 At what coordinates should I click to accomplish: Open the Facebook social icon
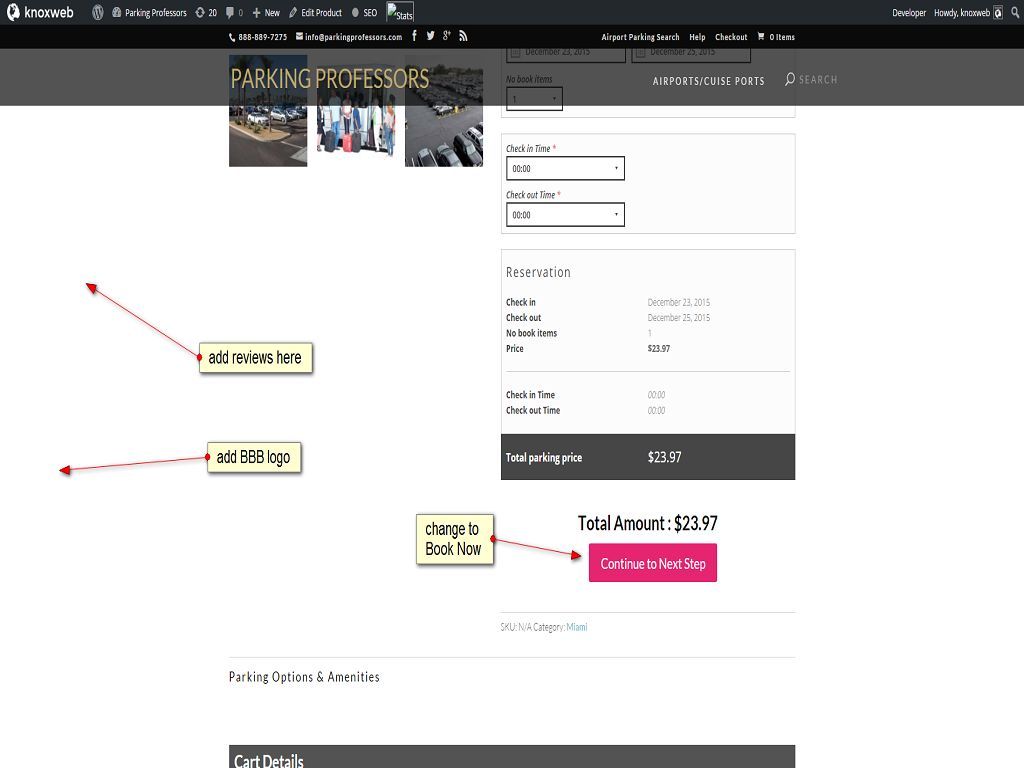click(x=414, y=36)
